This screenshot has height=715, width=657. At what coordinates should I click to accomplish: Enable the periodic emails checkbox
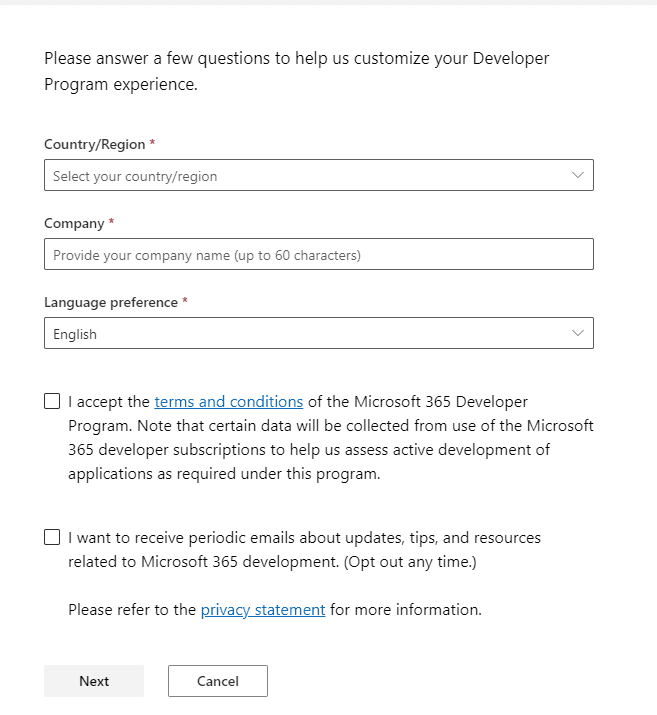point(52,537)
